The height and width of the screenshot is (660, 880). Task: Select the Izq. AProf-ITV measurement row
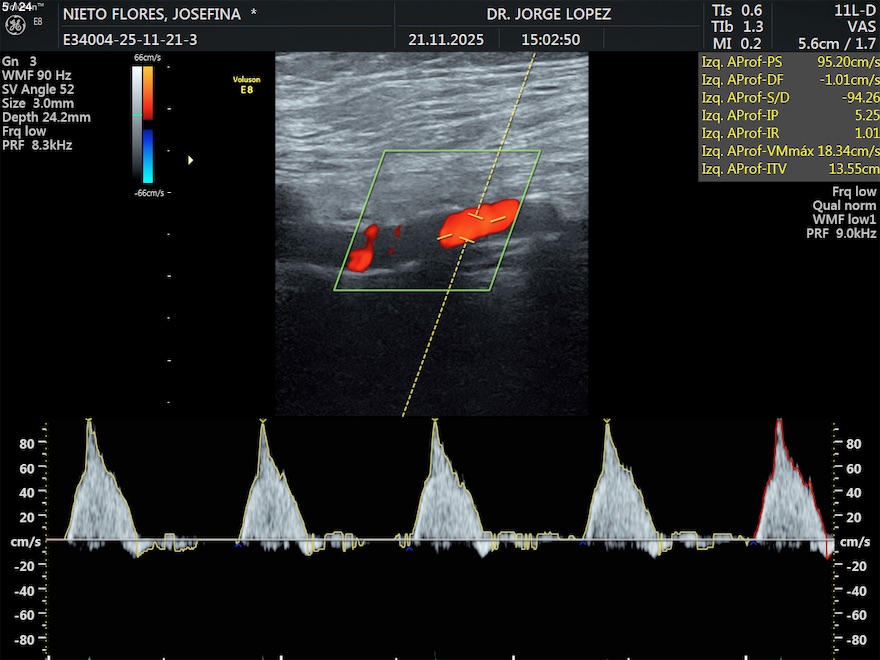pyautogui.click(x=789, y=169)
